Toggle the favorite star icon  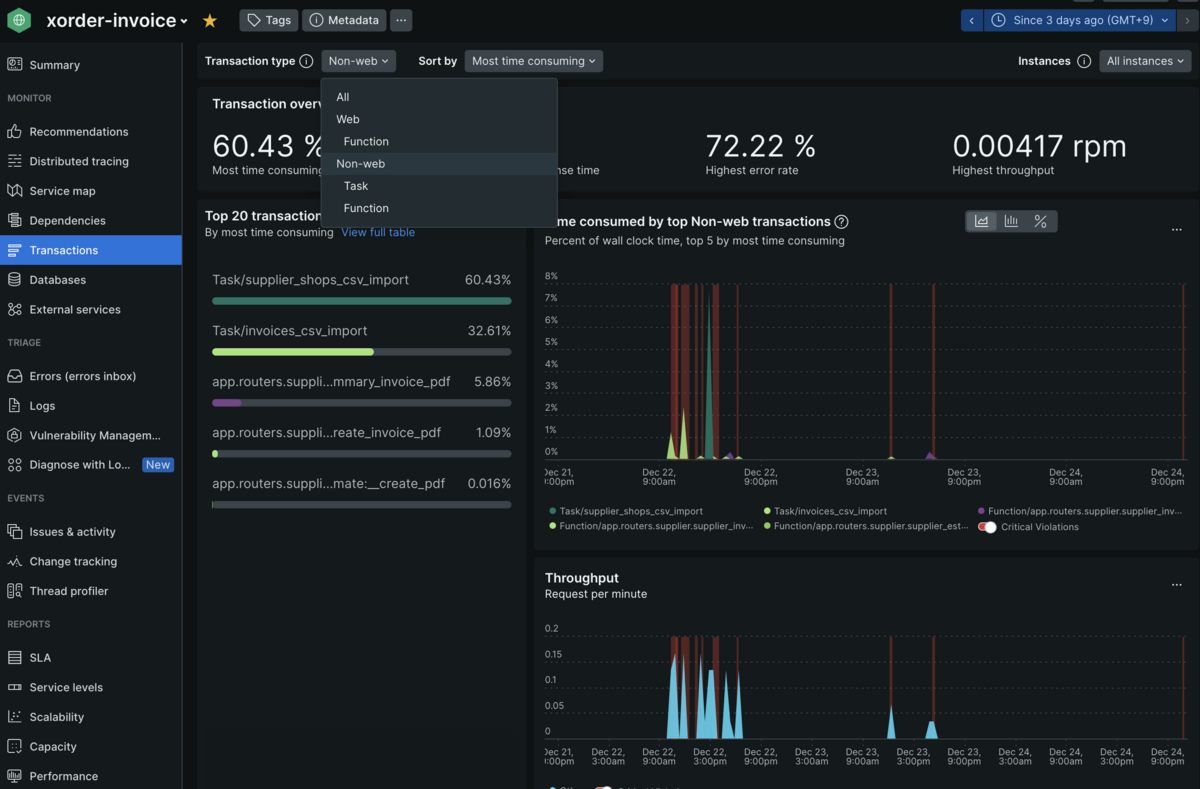[x=210, y=20]
